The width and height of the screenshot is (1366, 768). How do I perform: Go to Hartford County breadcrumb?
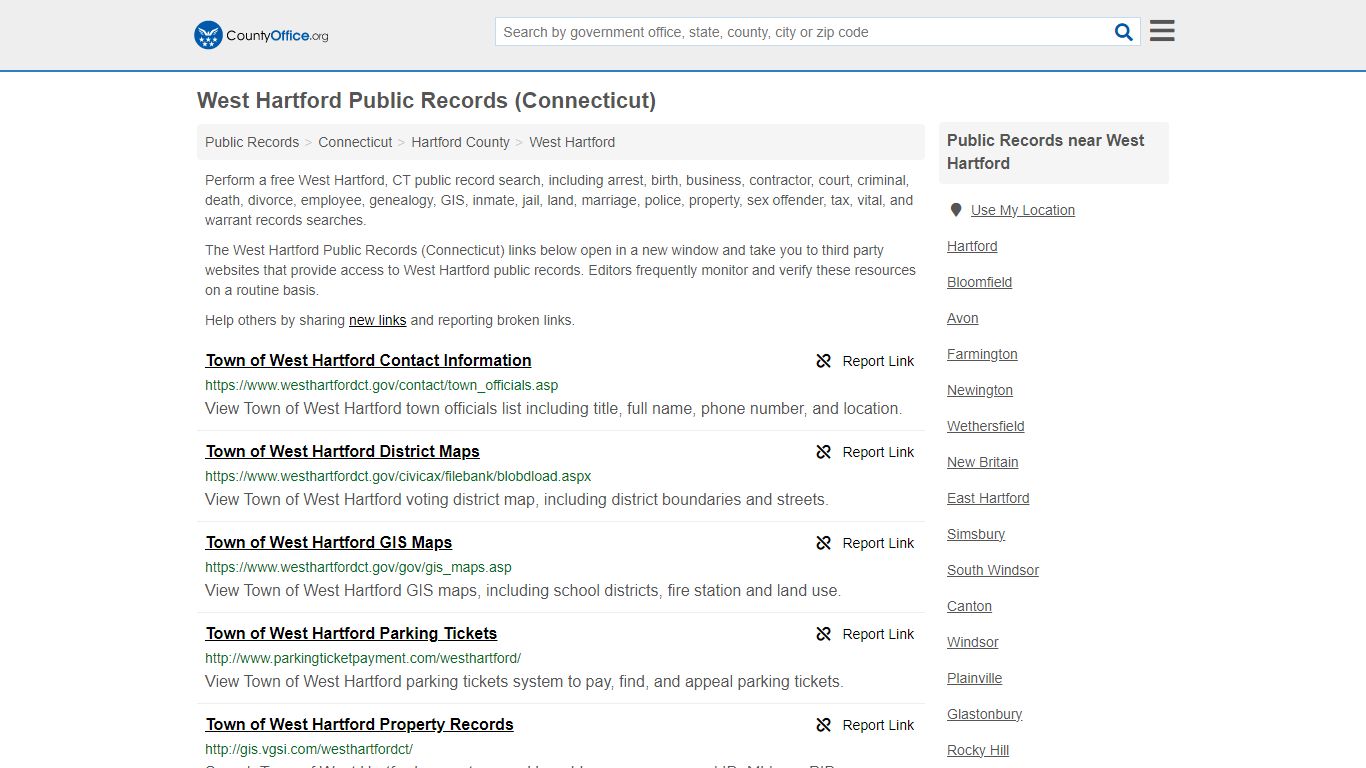point(460,142)
